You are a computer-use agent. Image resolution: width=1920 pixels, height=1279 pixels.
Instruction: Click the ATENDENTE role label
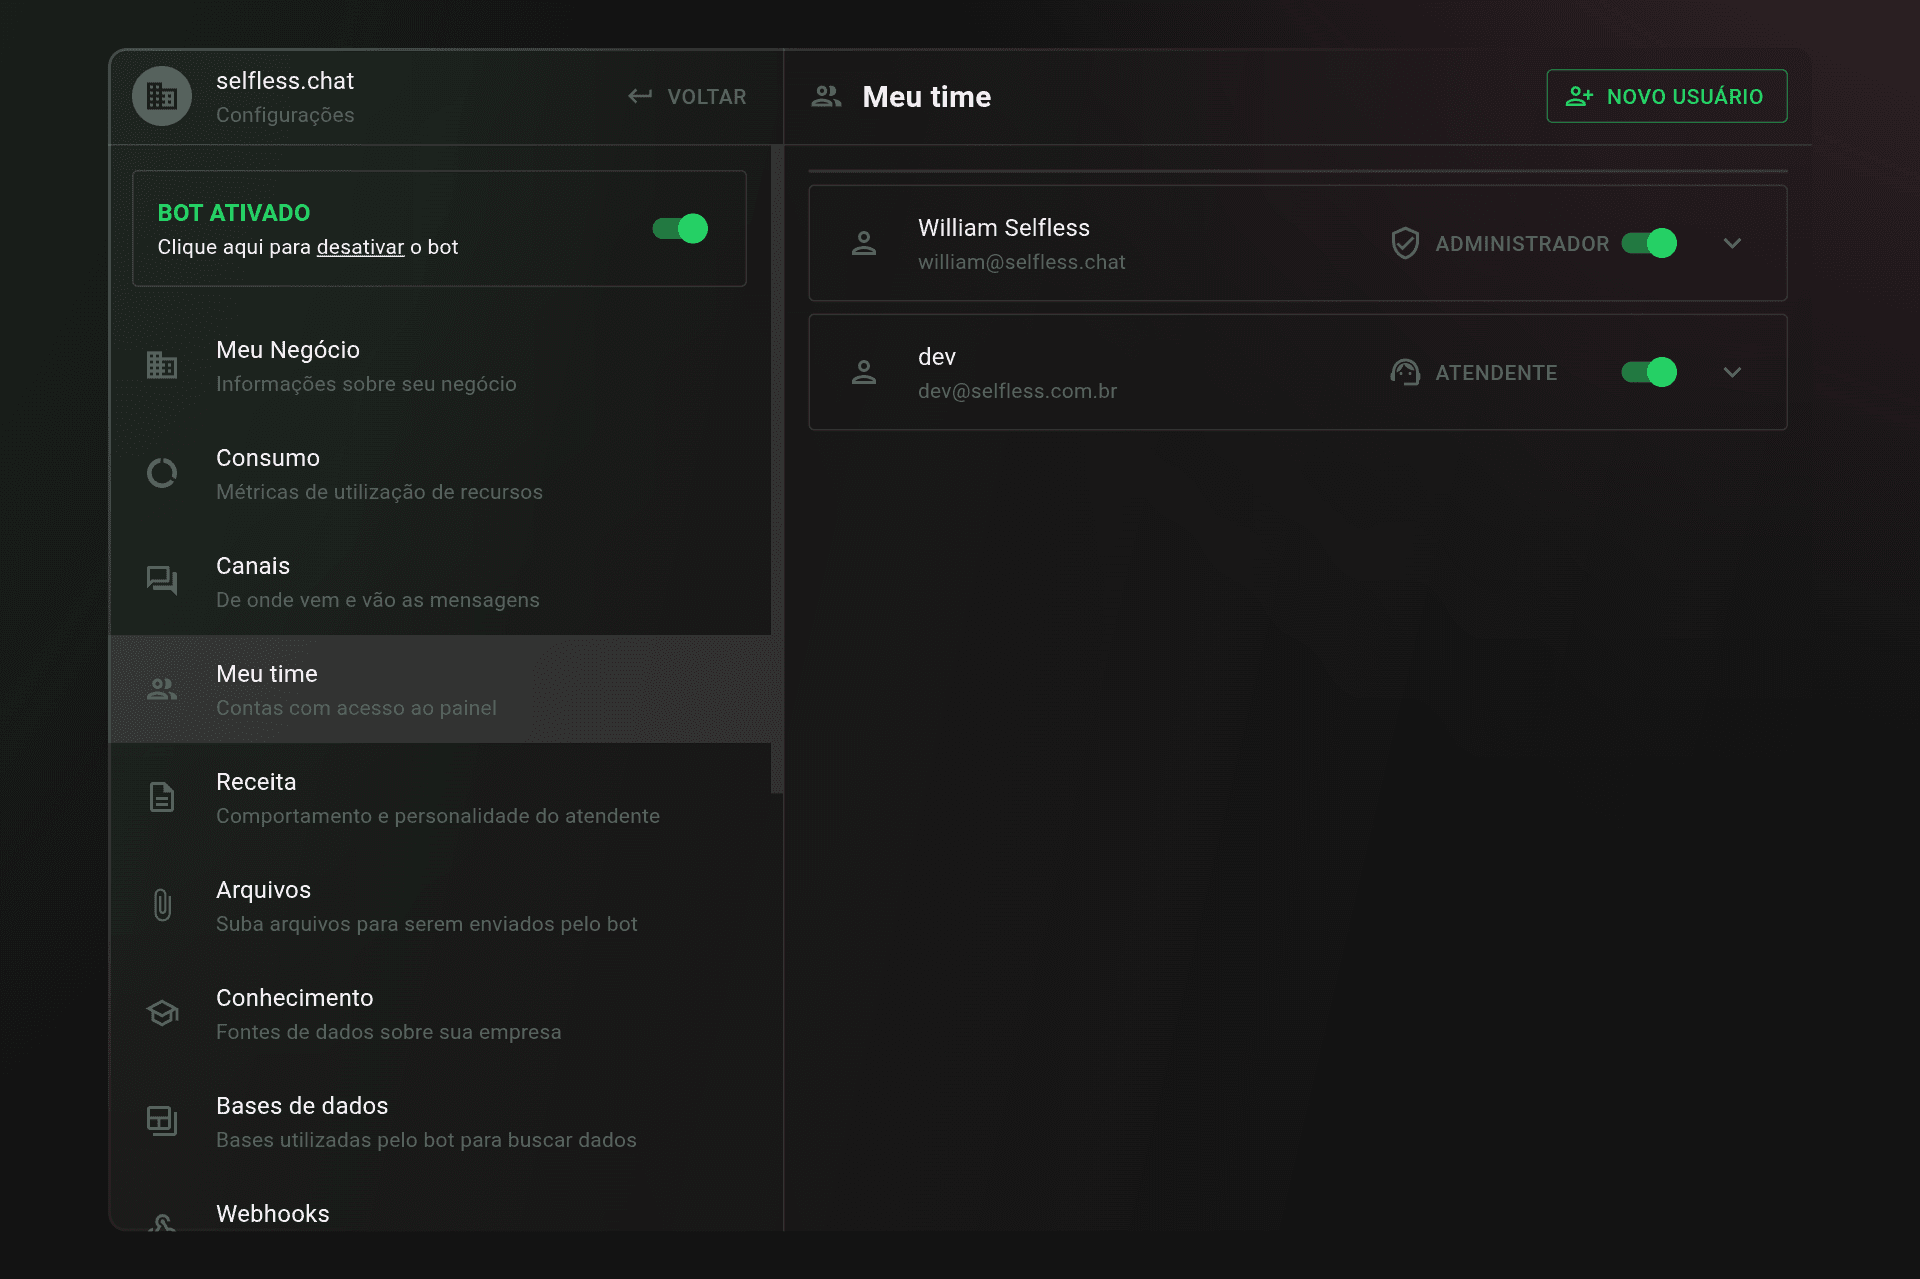(x=1496, y=373)
